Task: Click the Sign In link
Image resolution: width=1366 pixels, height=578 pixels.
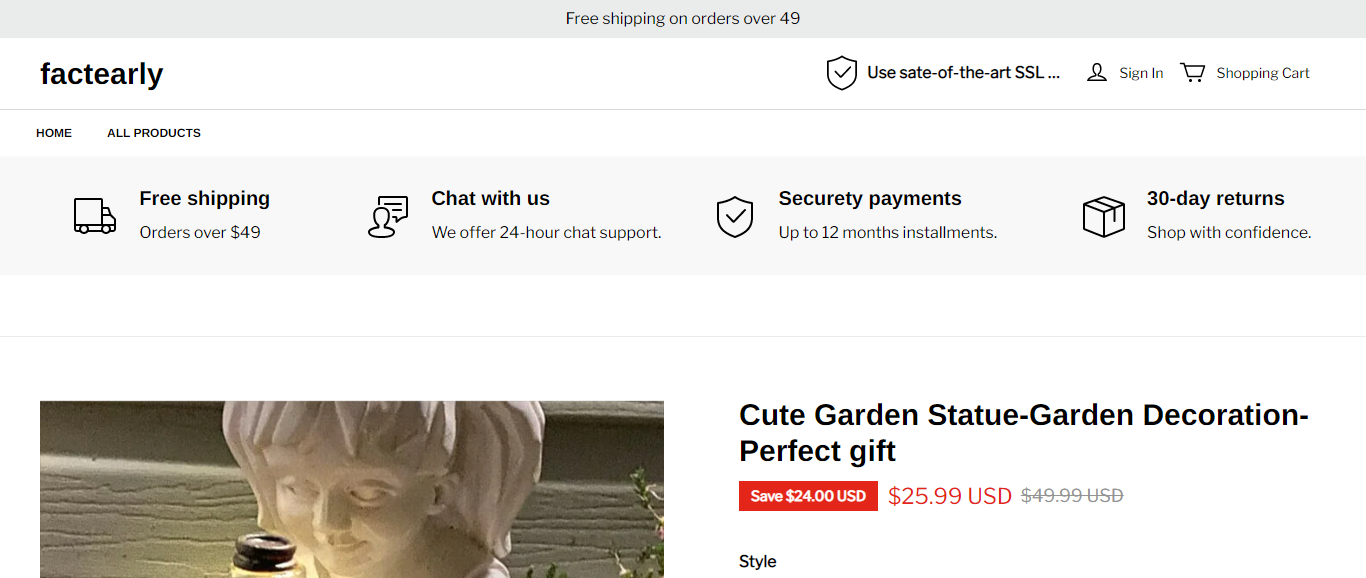Action: pyautogui.click(x=1141, y=73)
